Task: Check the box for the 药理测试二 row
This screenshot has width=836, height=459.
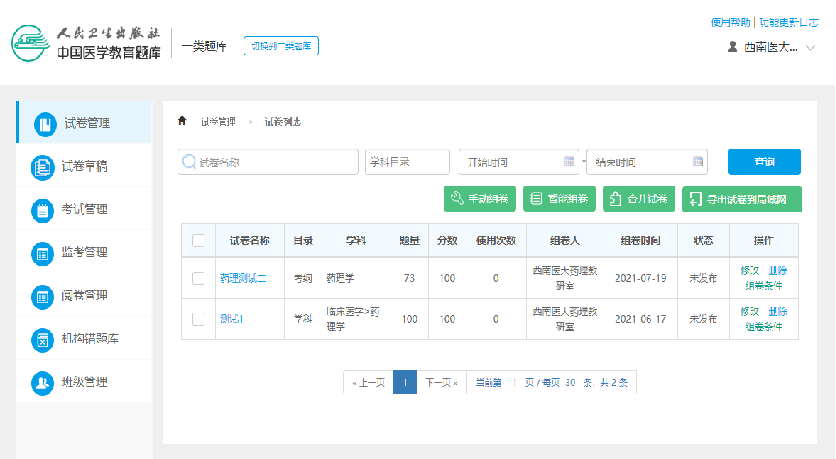Action: click(x=198, y=278)
